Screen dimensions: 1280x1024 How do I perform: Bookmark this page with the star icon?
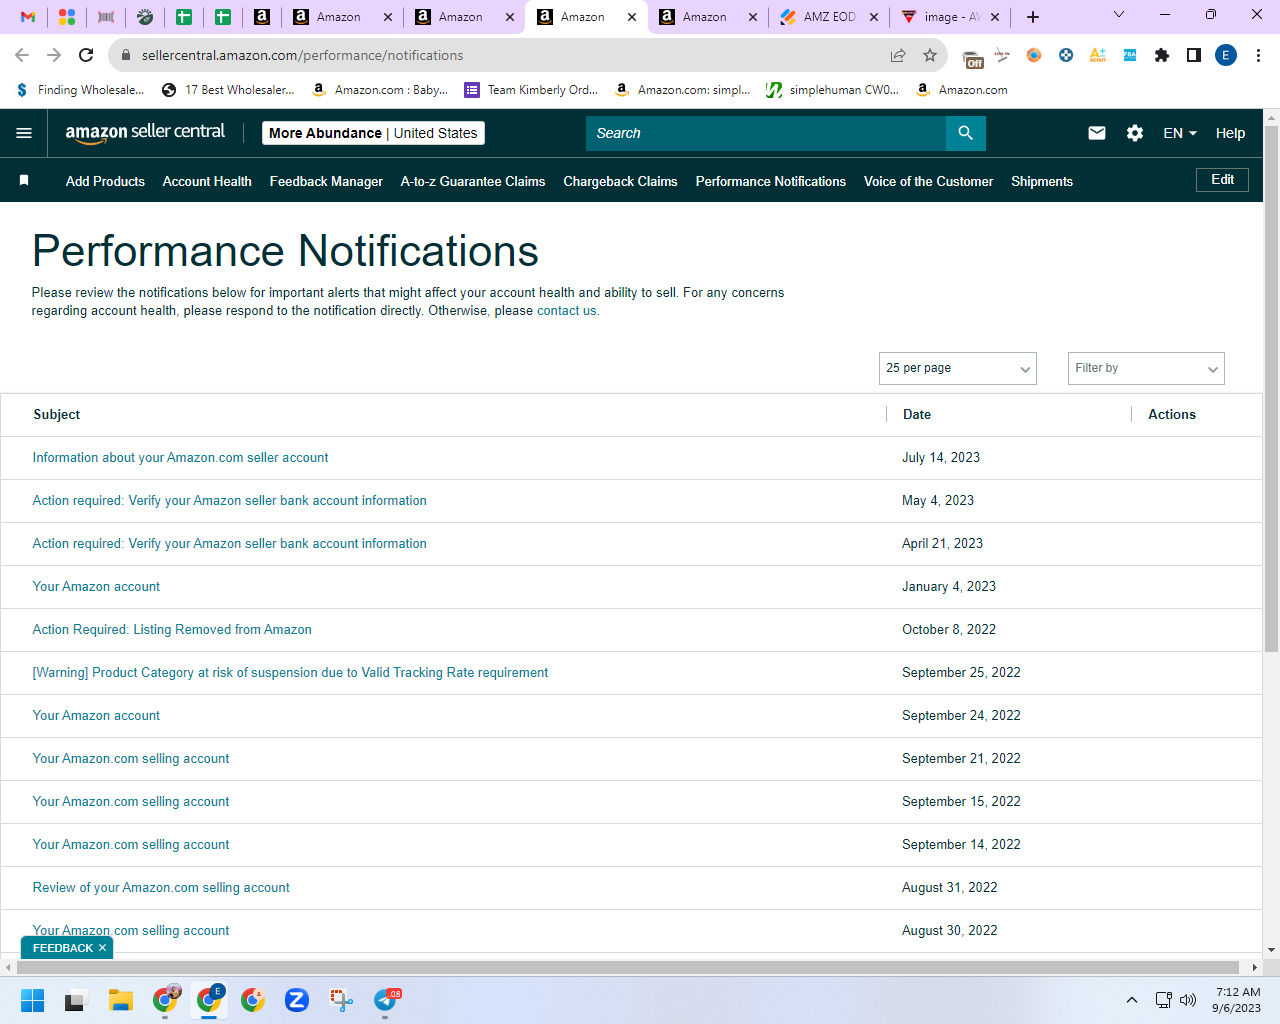930,55
